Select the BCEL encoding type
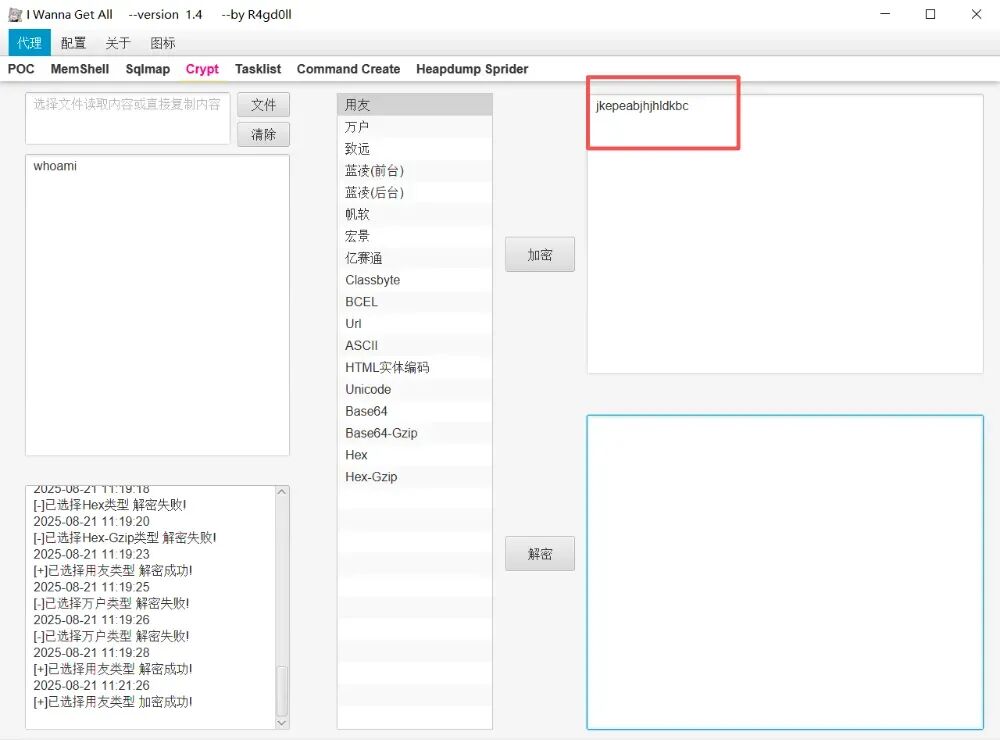 [361, 302]
